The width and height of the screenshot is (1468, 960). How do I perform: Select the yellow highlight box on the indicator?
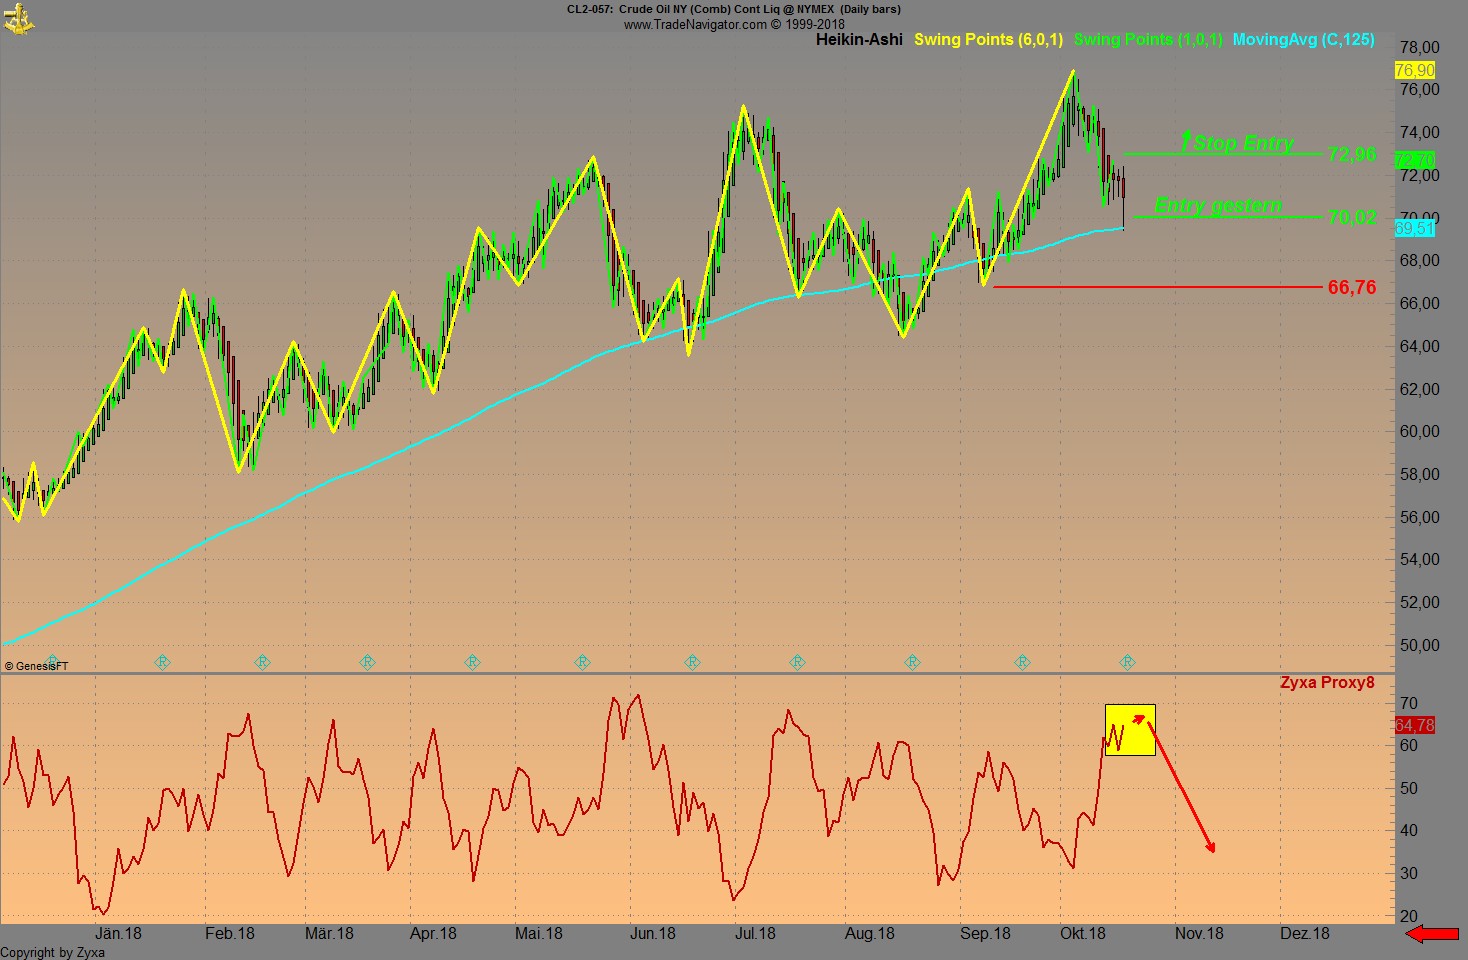[1130, 729]
